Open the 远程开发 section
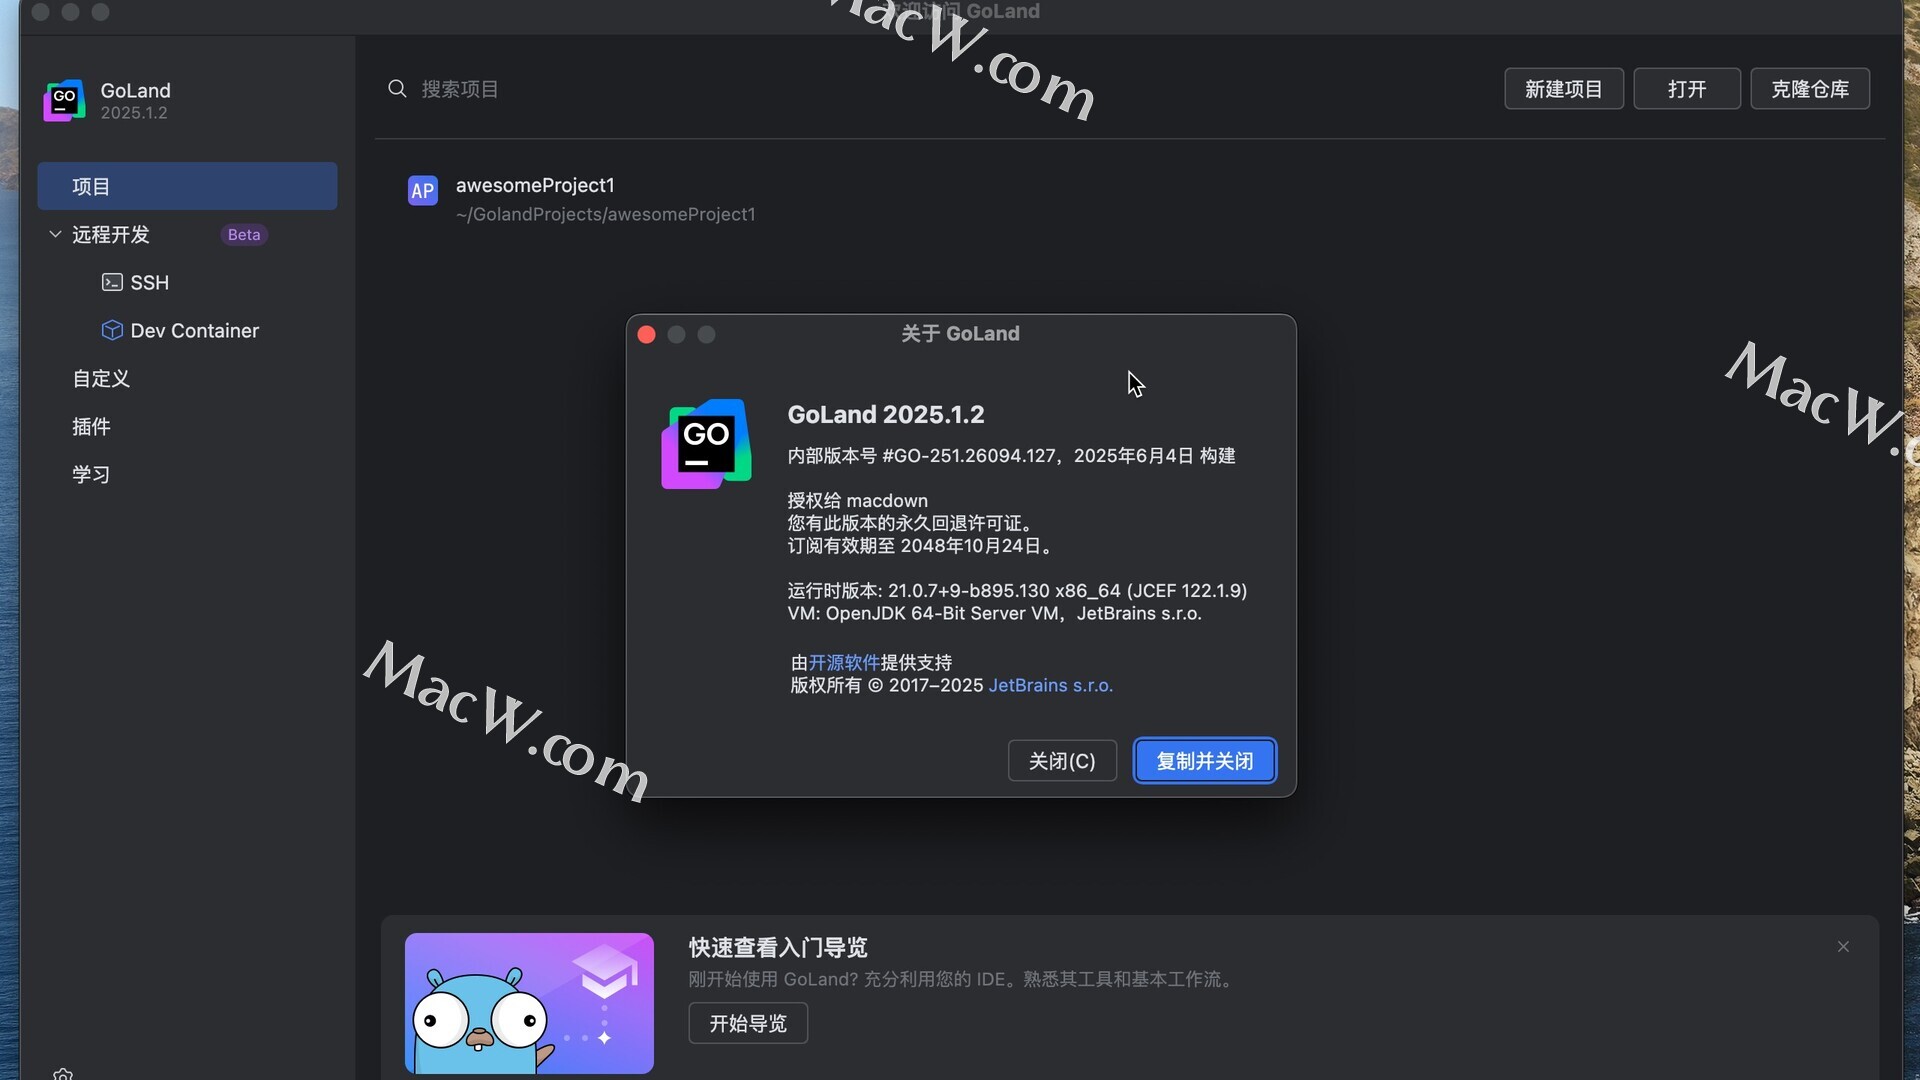 click(x=111, y=234)
